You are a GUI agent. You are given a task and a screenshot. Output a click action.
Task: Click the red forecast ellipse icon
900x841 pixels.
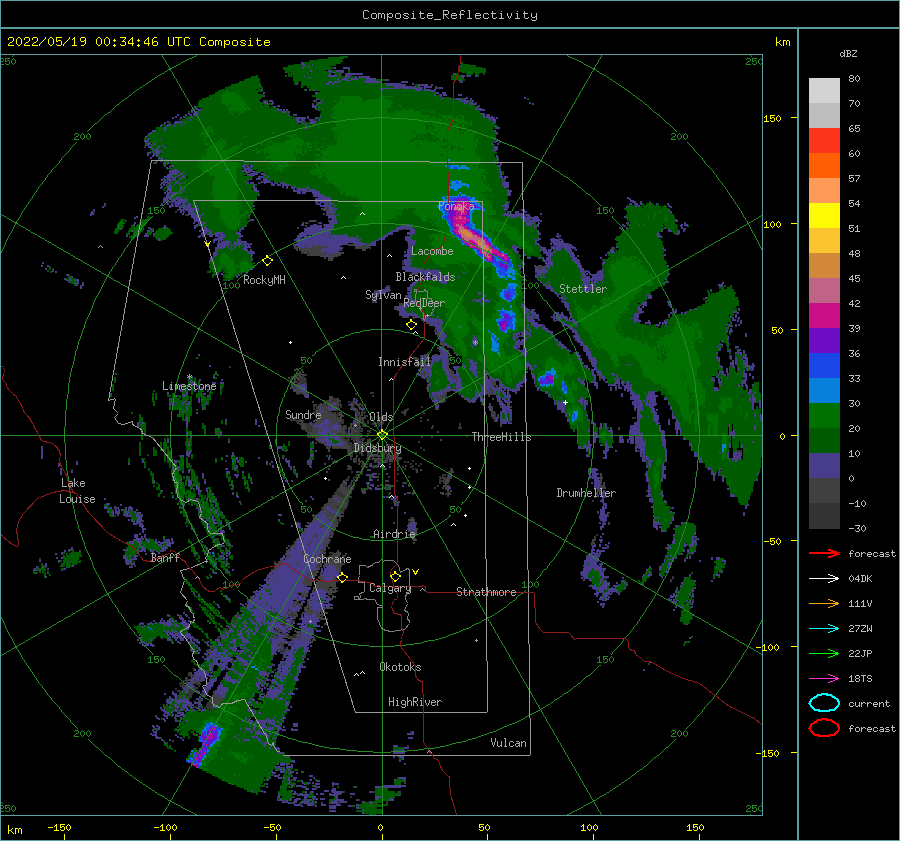[x=824, y=728]
